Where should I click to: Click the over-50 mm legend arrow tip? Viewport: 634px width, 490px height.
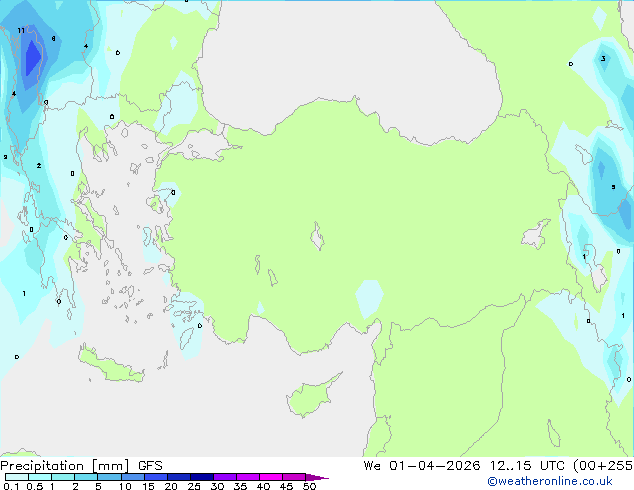point(317,477)
